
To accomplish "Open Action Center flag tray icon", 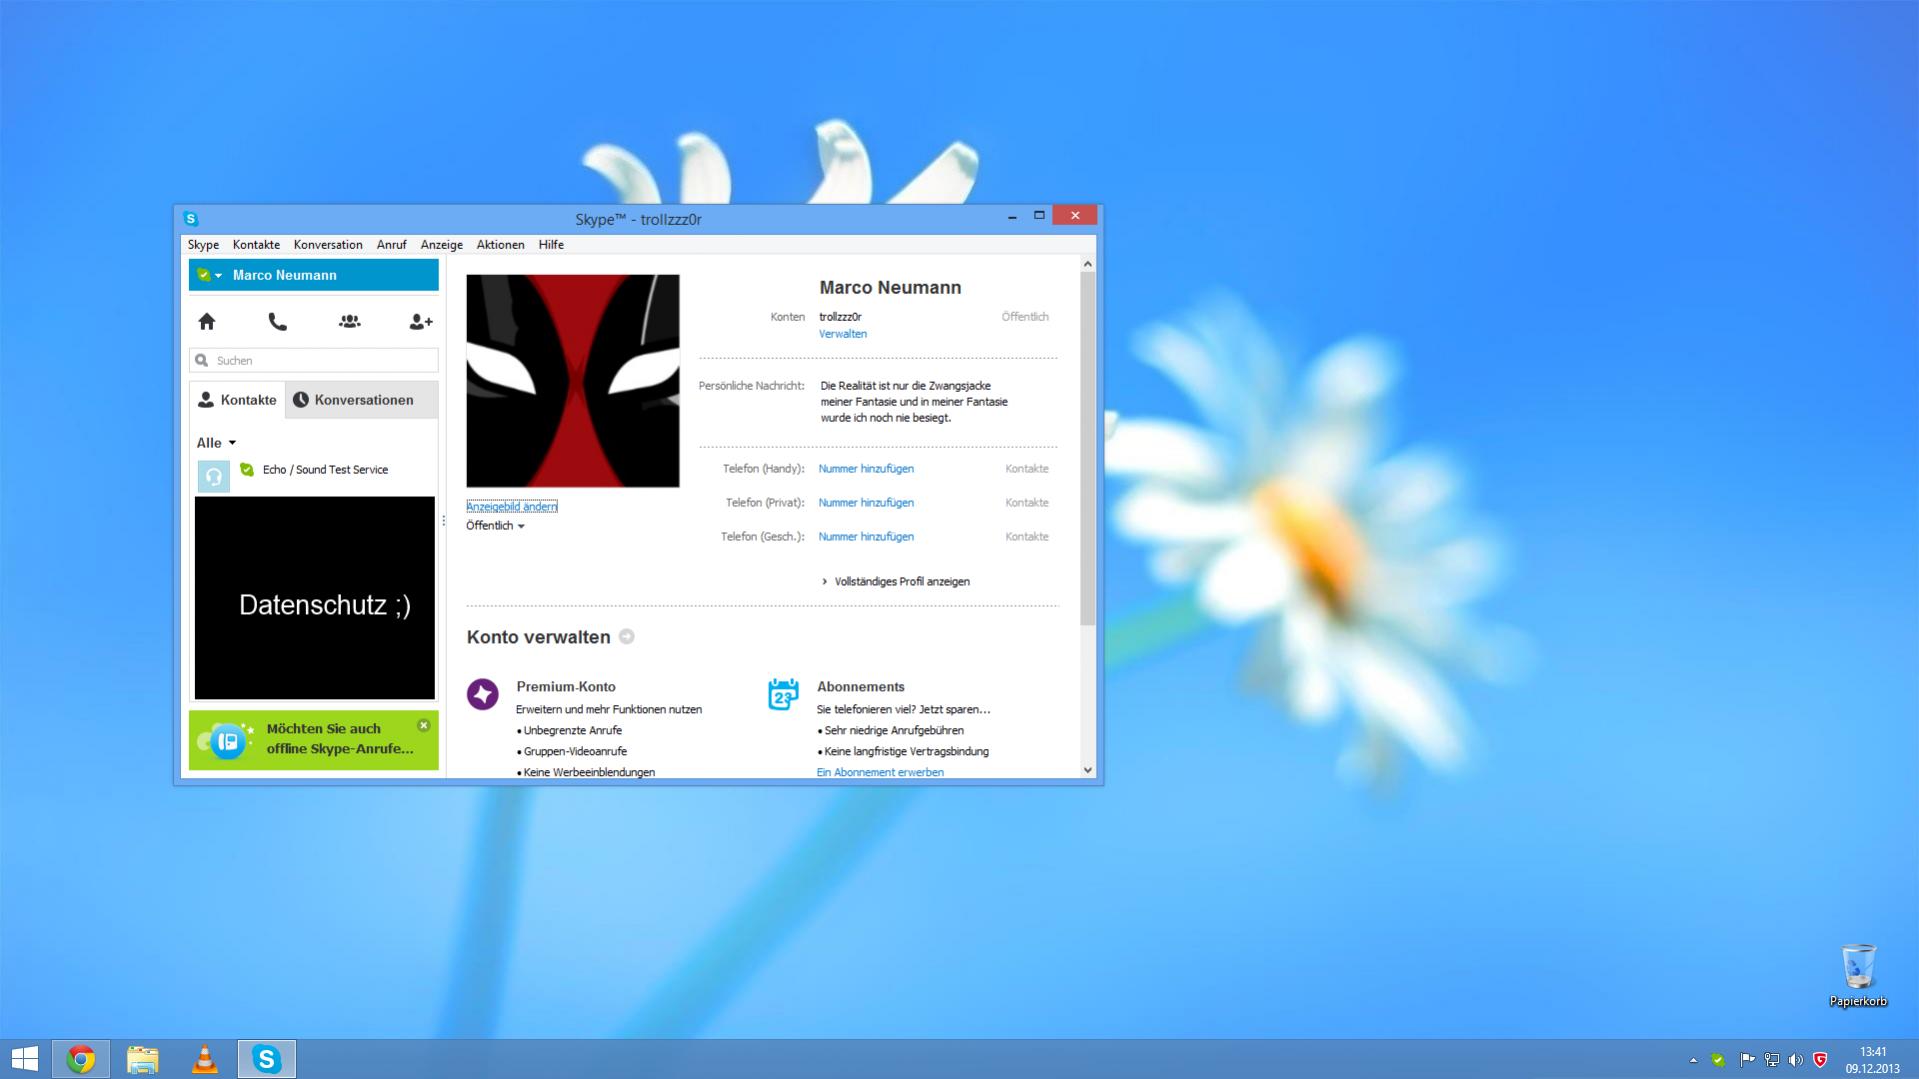I will point(1747,1060).
